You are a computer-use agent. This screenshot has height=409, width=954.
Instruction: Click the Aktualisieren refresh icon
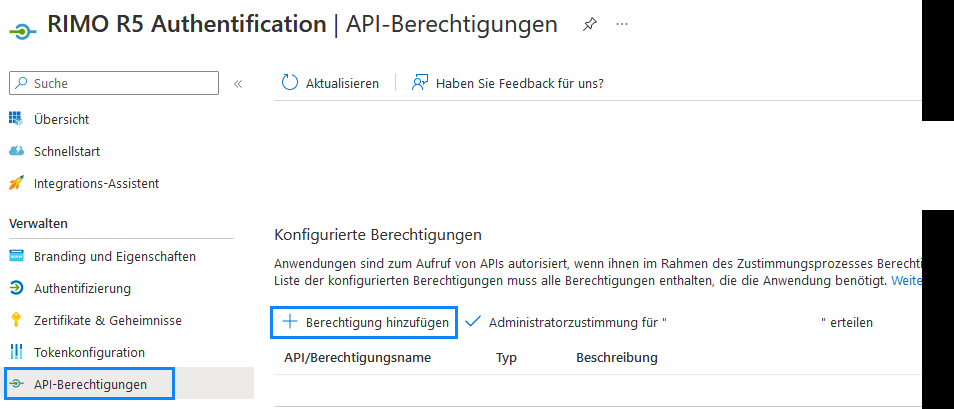290,83
